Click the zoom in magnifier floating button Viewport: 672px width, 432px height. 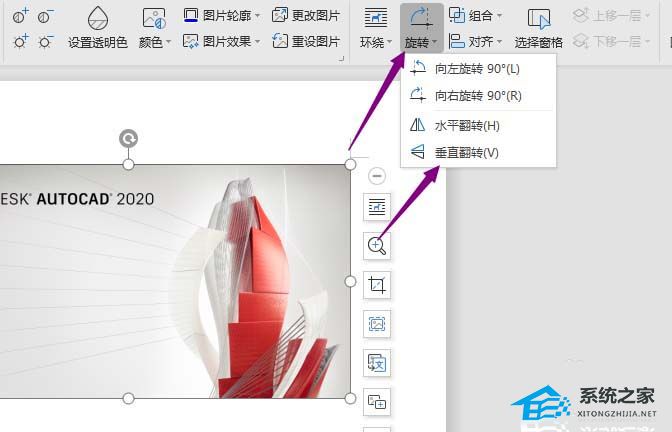(377, 246)
